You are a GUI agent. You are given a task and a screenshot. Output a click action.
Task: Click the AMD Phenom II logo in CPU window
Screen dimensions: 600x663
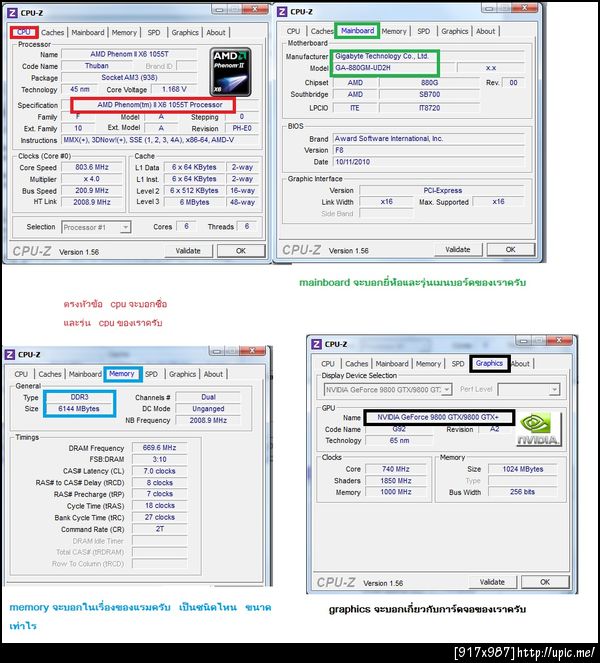point(230,72)
